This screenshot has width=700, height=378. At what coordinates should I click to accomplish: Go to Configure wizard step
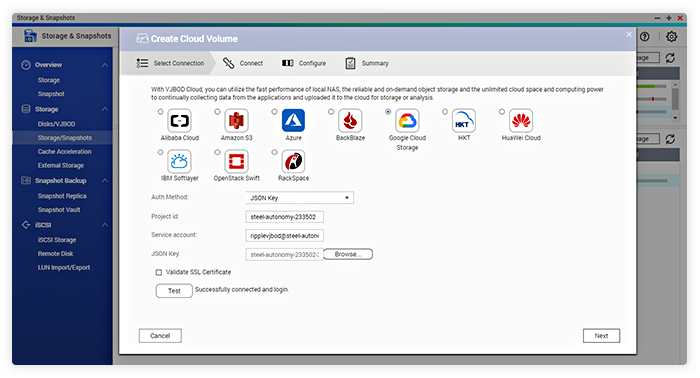(304, 63)
